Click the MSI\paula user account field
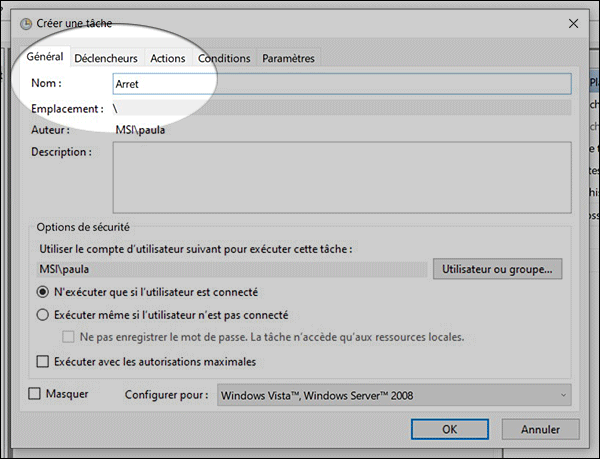Viewport: 600px width, 459px height. point(231,269)
